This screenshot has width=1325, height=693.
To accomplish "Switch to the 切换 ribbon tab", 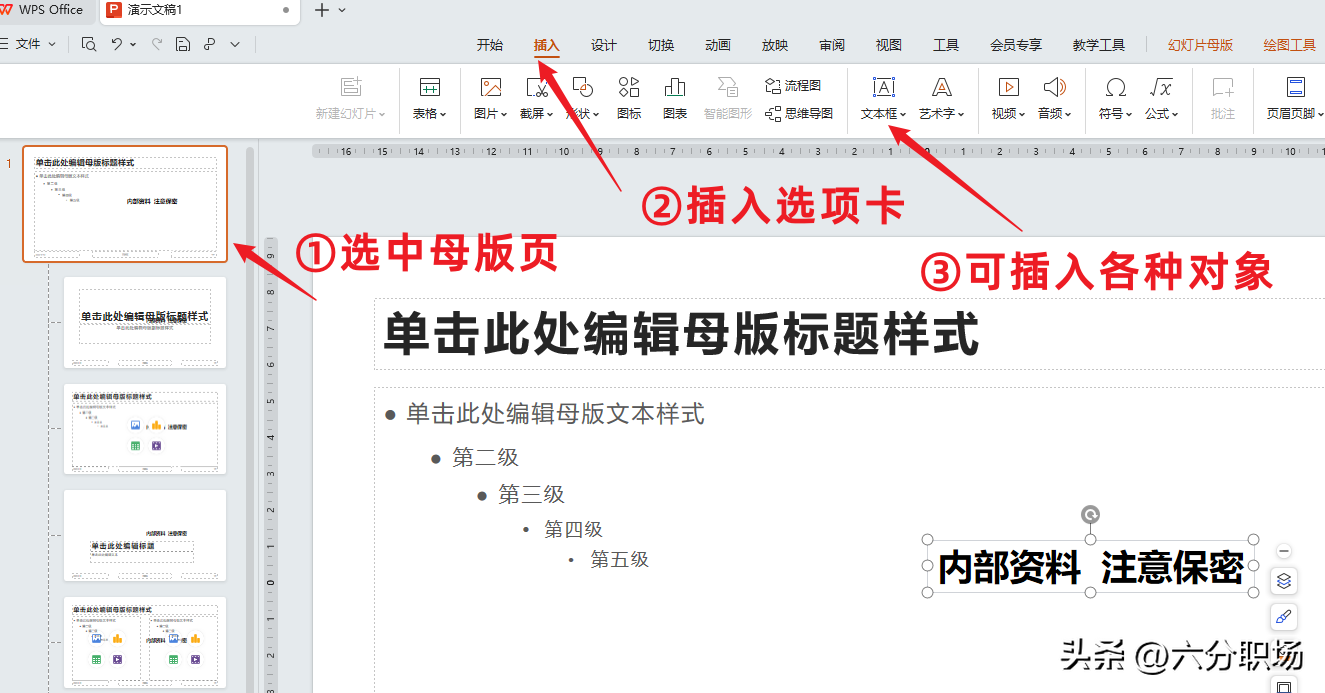I will coord(661,45).
